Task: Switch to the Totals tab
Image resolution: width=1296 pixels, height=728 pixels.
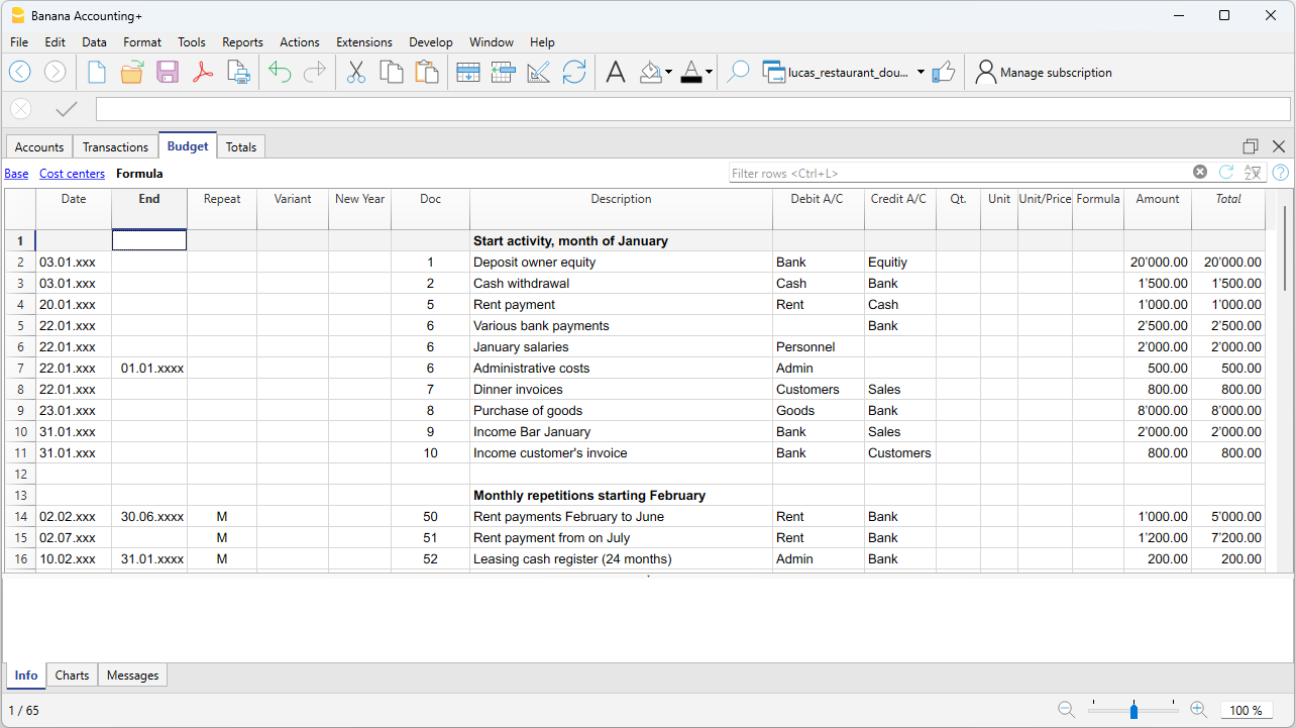Action: click(241, 147)
